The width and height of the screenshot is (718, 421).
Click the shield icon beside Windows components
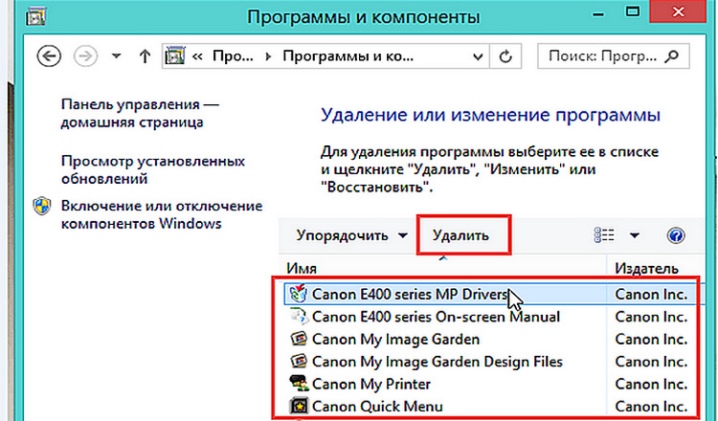click(42, 206)
